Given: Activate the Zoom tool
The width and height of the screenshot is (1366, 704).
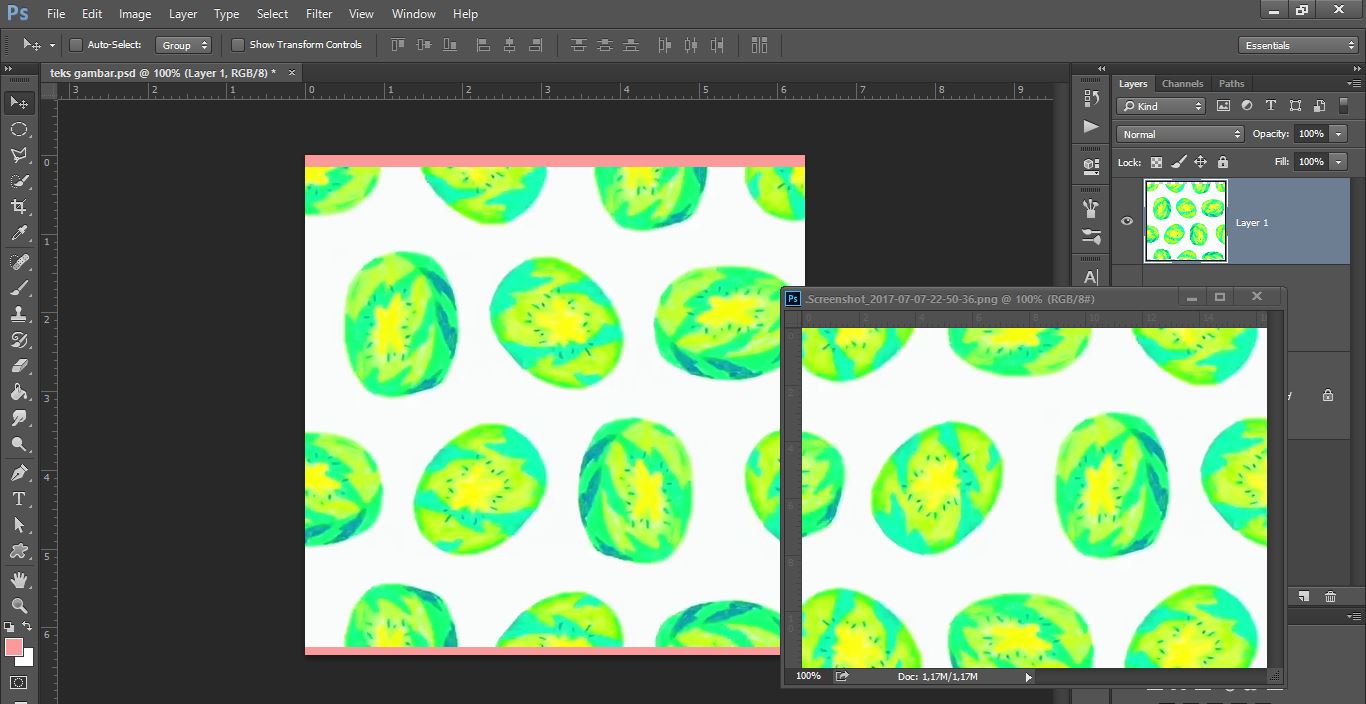Looking at the screenshot, I should (x=18, y=605).
